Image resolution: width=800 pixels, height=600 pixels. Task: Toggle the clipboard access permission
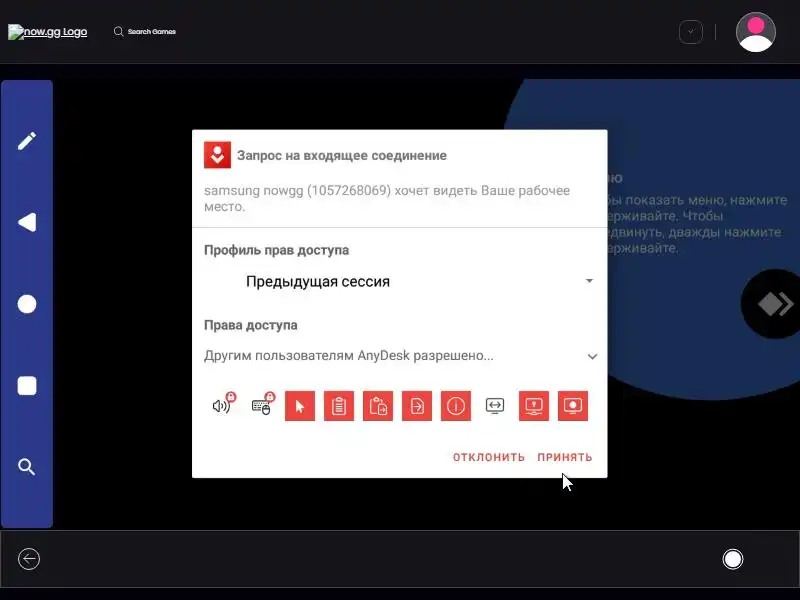pos(339,406)
